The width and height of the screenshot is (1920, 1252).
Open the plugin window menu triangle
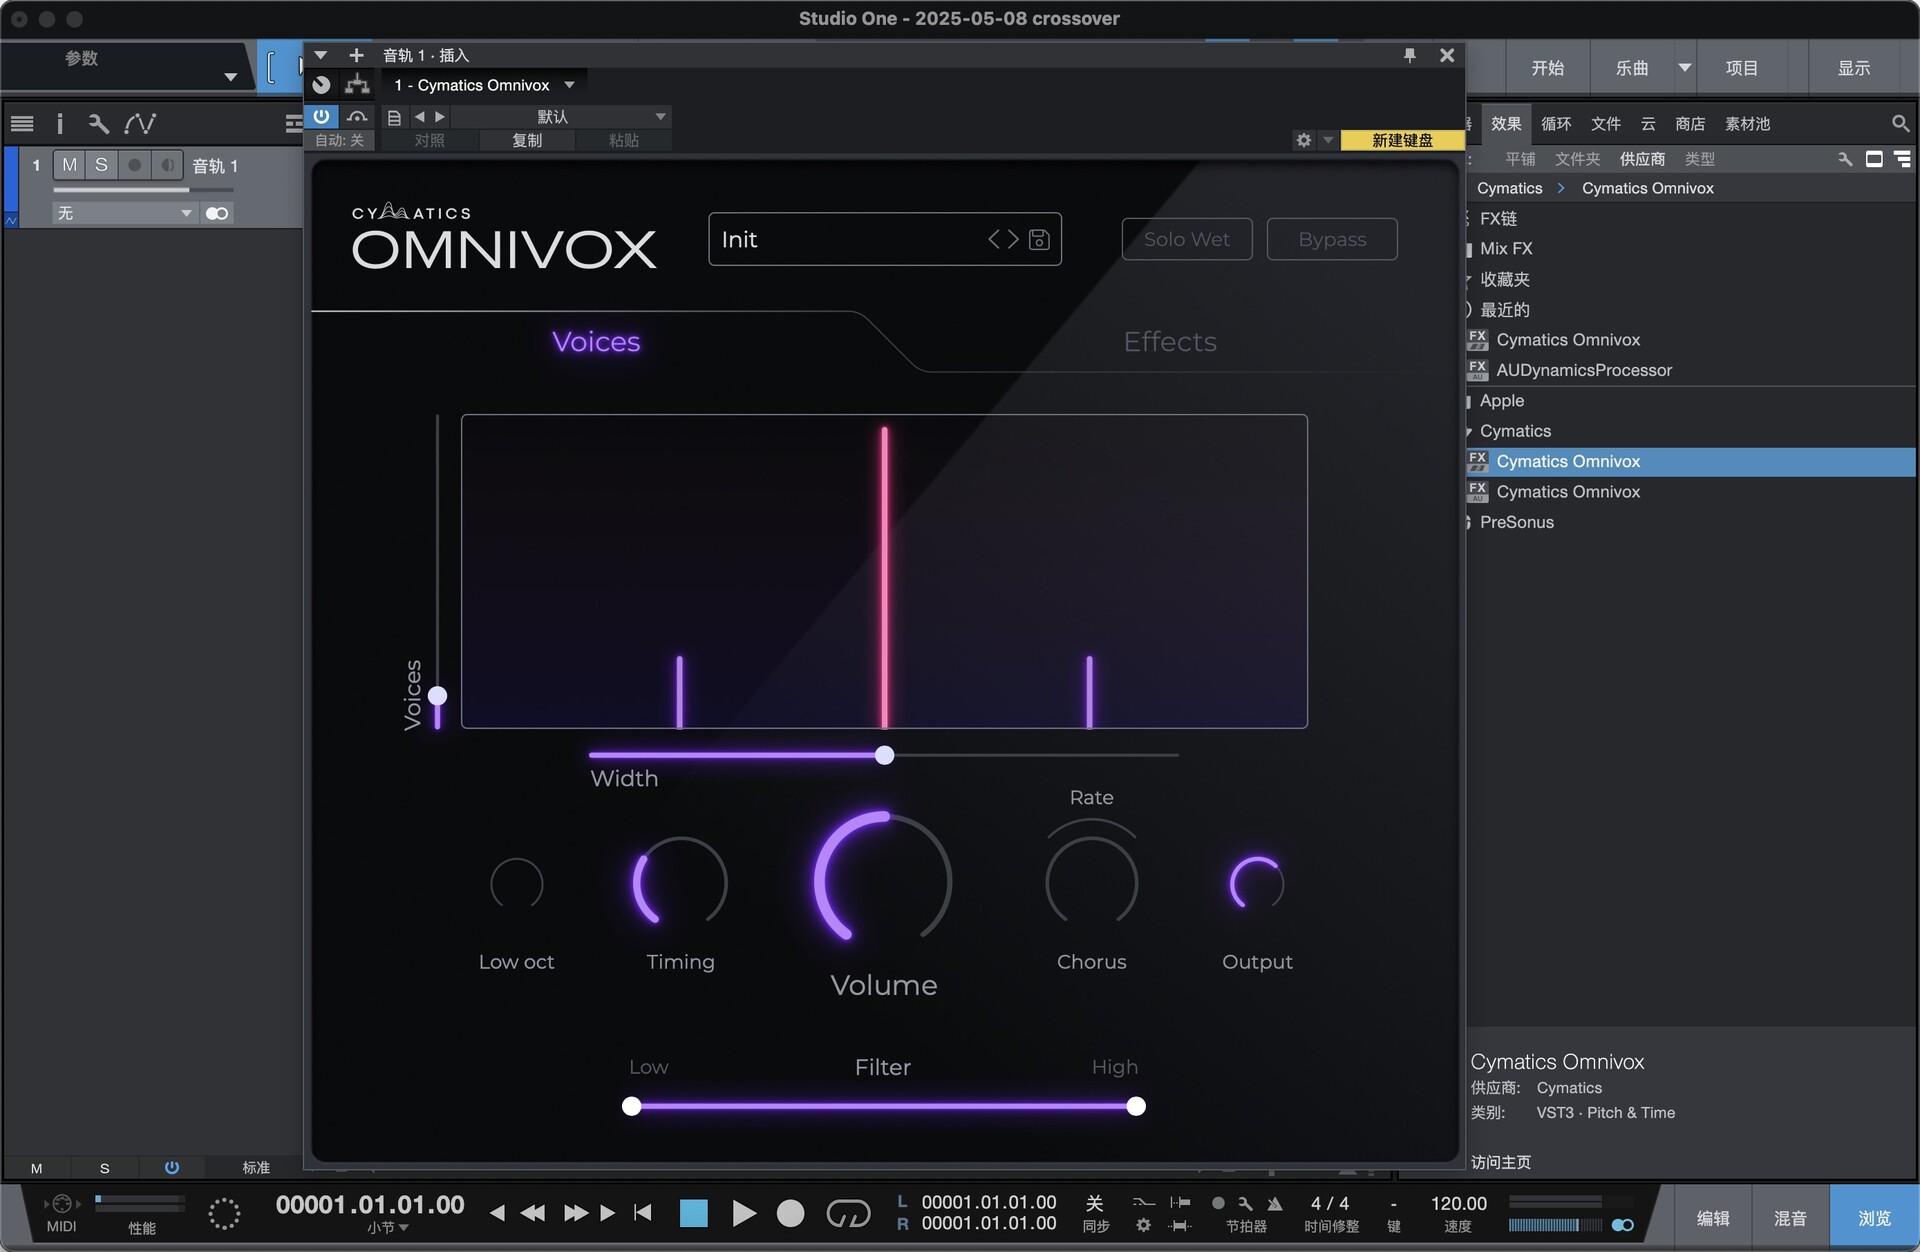pyautogui.click(x=321, y=55)
